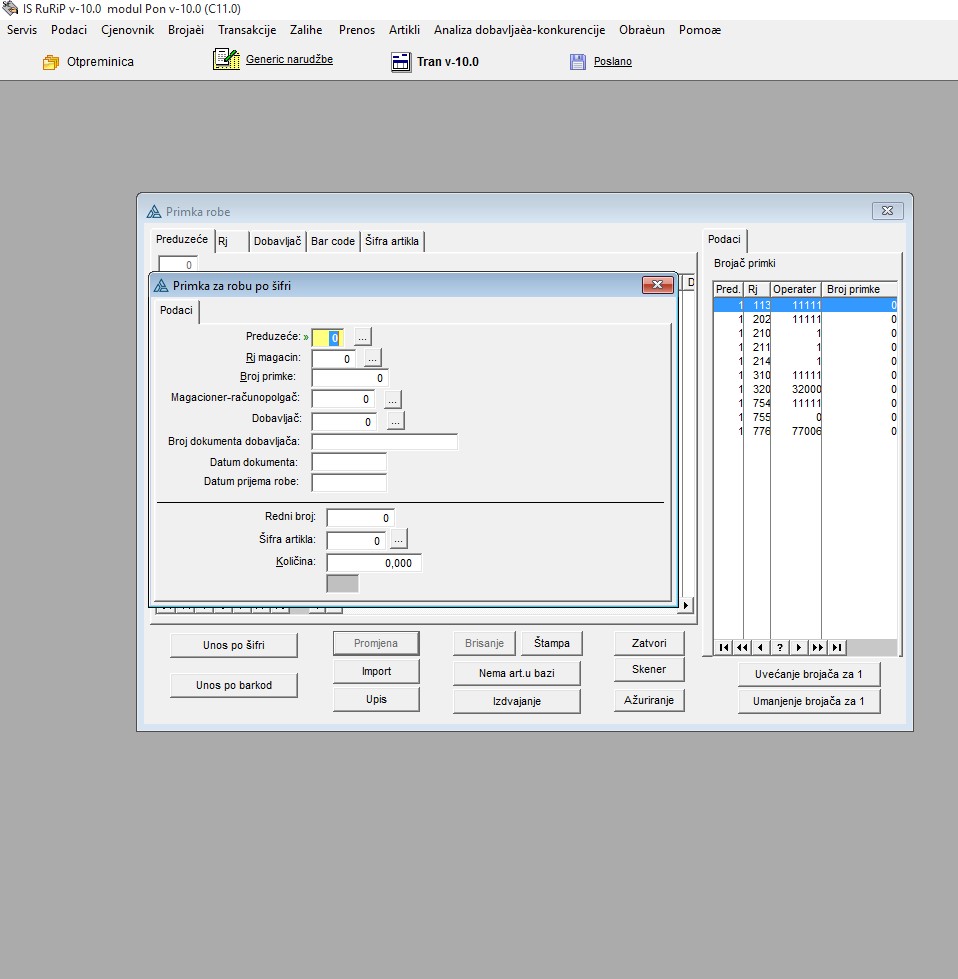This screenshot has width=958, height=979.
Task: Switch to the Bar code tab
Action: tap(333, 241)
